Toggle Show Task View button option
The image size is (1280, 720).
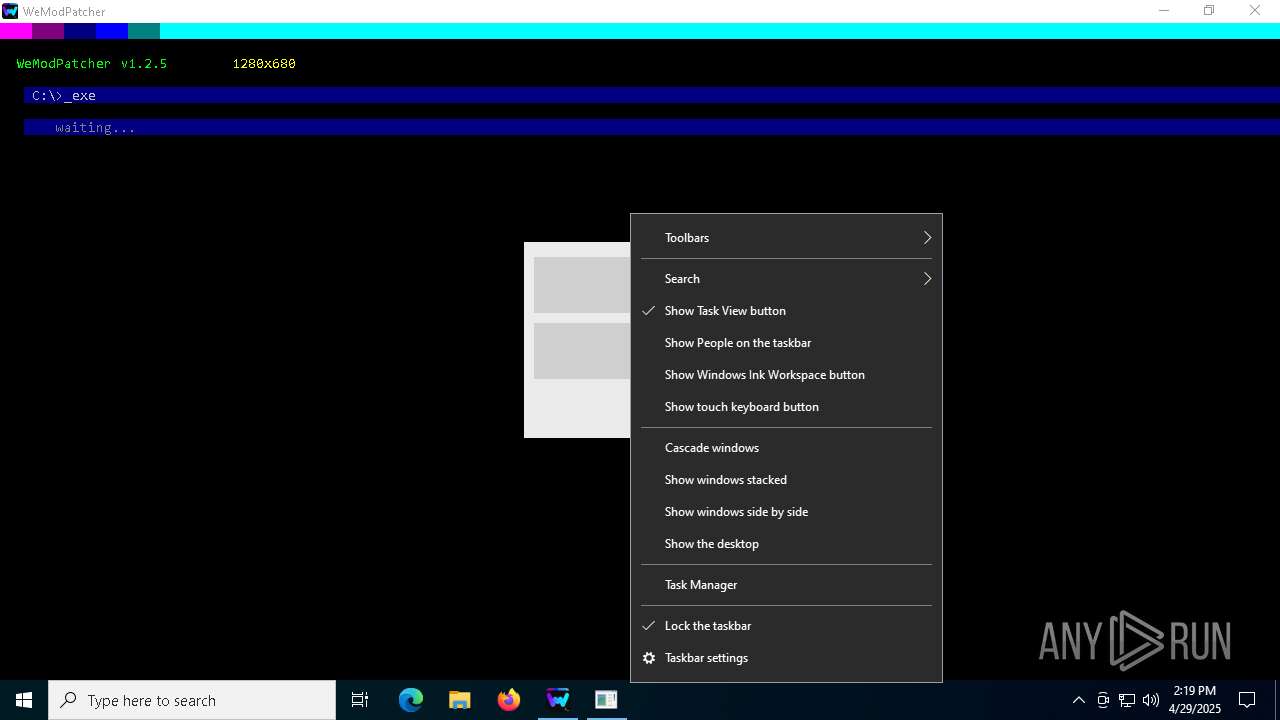[786, 311]
